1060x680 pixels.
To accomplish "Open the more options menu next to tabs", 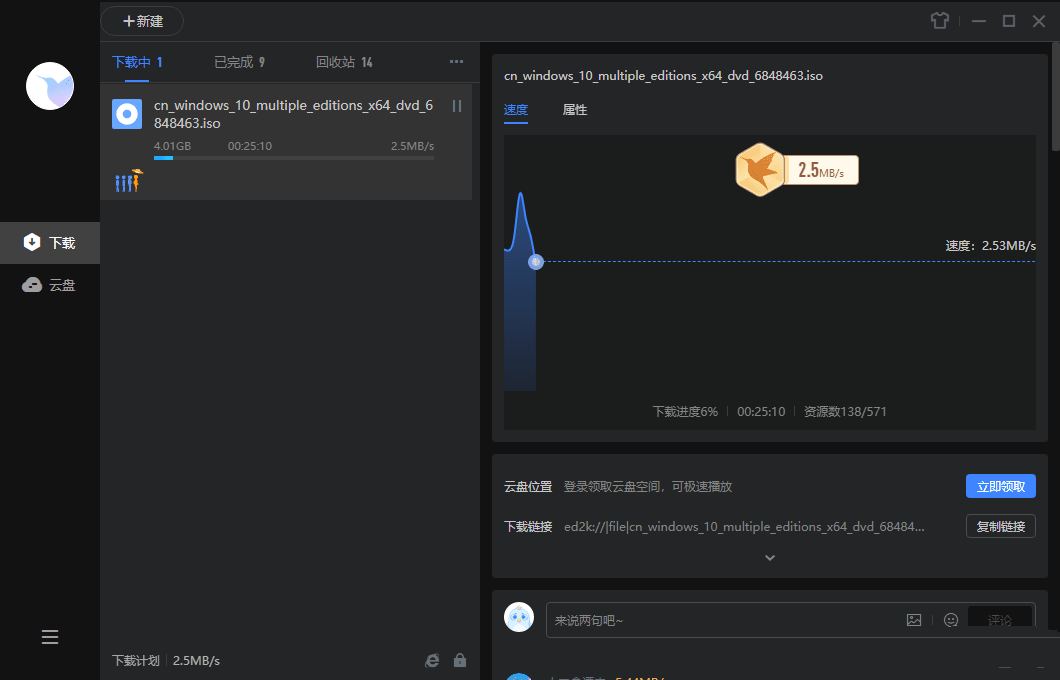I will pyautogui.click(x=456, y=61).
